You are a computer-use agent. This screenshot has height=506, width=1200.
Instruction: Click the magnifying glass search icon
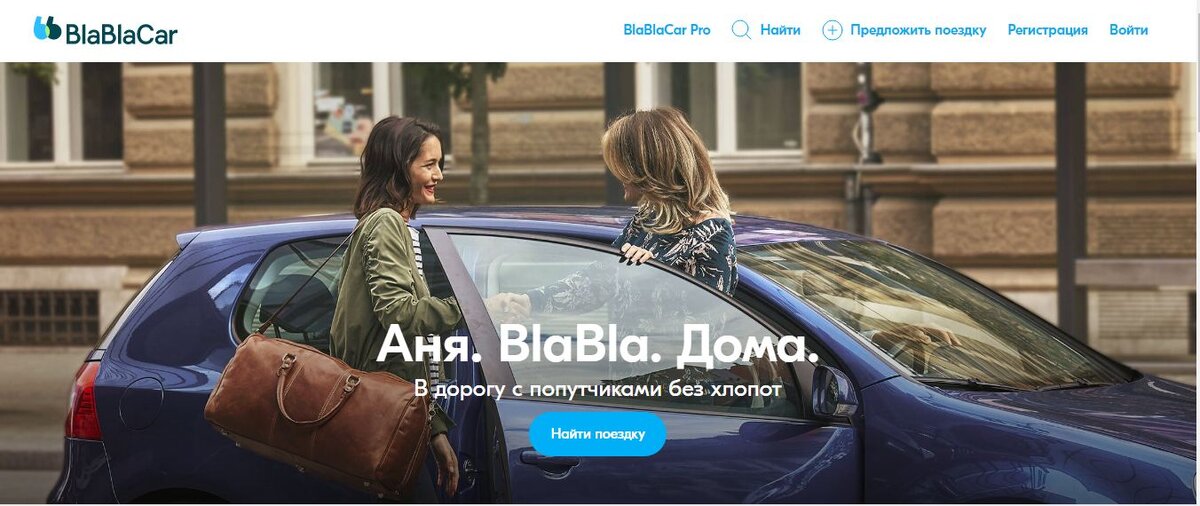click(x=741, y=30)
